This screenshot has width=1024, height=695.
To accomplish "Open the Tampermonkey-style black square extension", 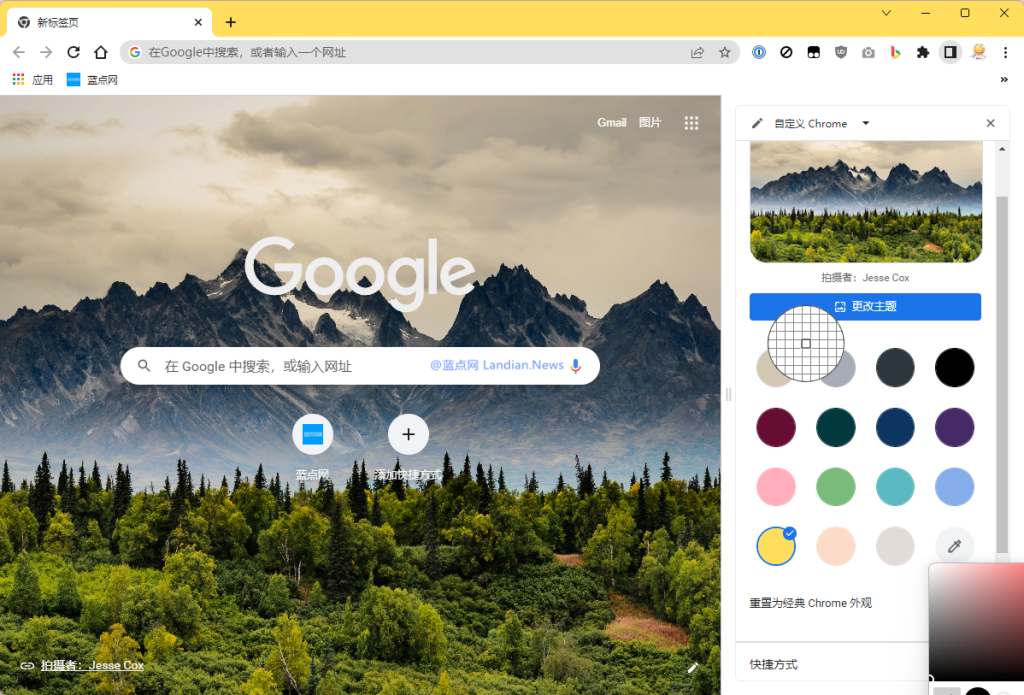I will point(814,52).
